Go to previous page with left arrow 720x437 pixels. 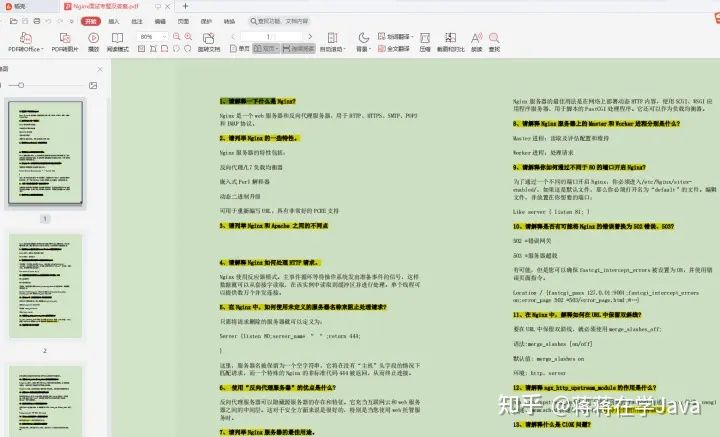tap(233, 36)
